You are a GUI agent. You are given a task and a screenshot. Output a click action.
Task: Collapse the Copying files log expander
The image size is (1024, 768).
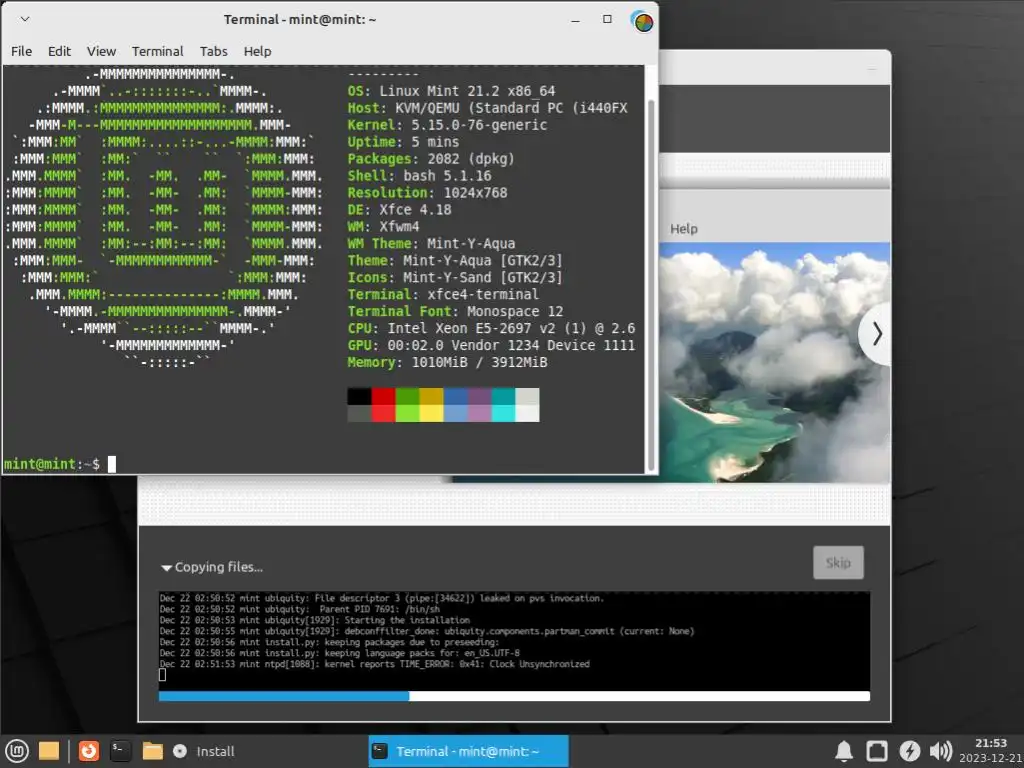(167, 568)
